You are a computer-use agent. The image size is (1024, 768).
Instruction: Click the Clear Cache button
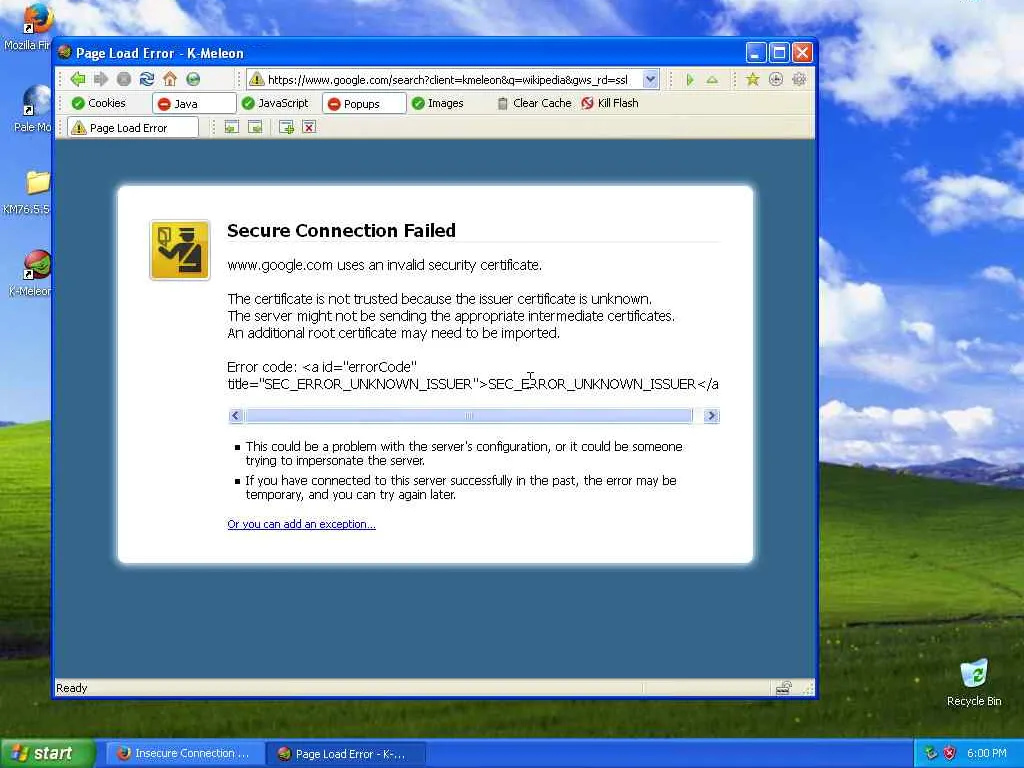tap(534, 103)
